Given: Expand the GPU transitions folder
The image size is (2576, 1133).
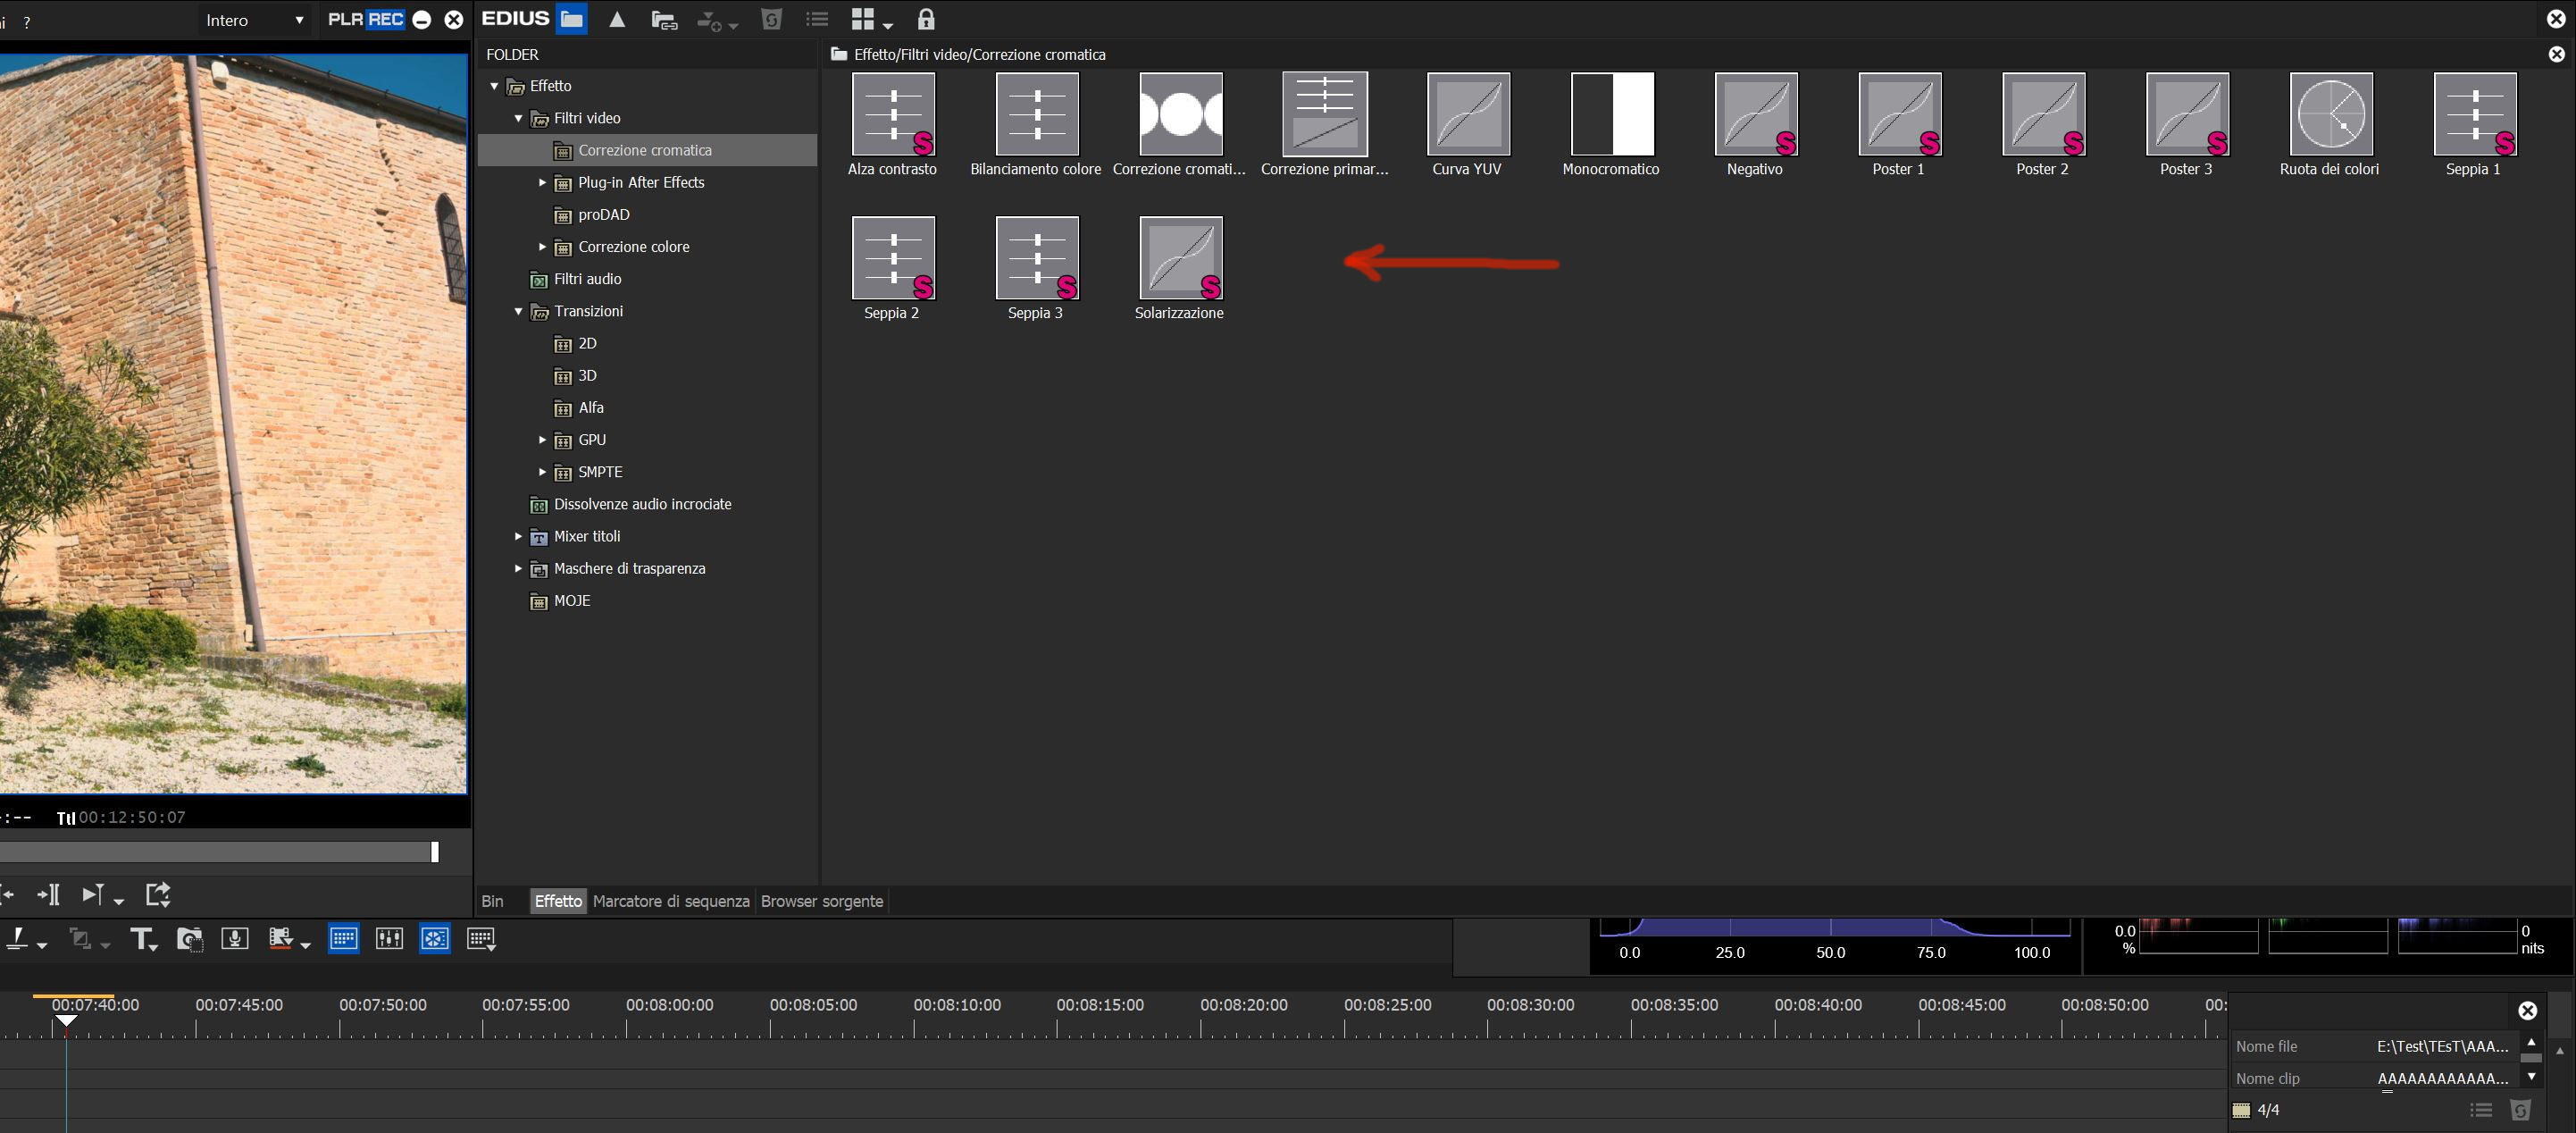Looking at the screenshot, I should [x=542, y=440].
